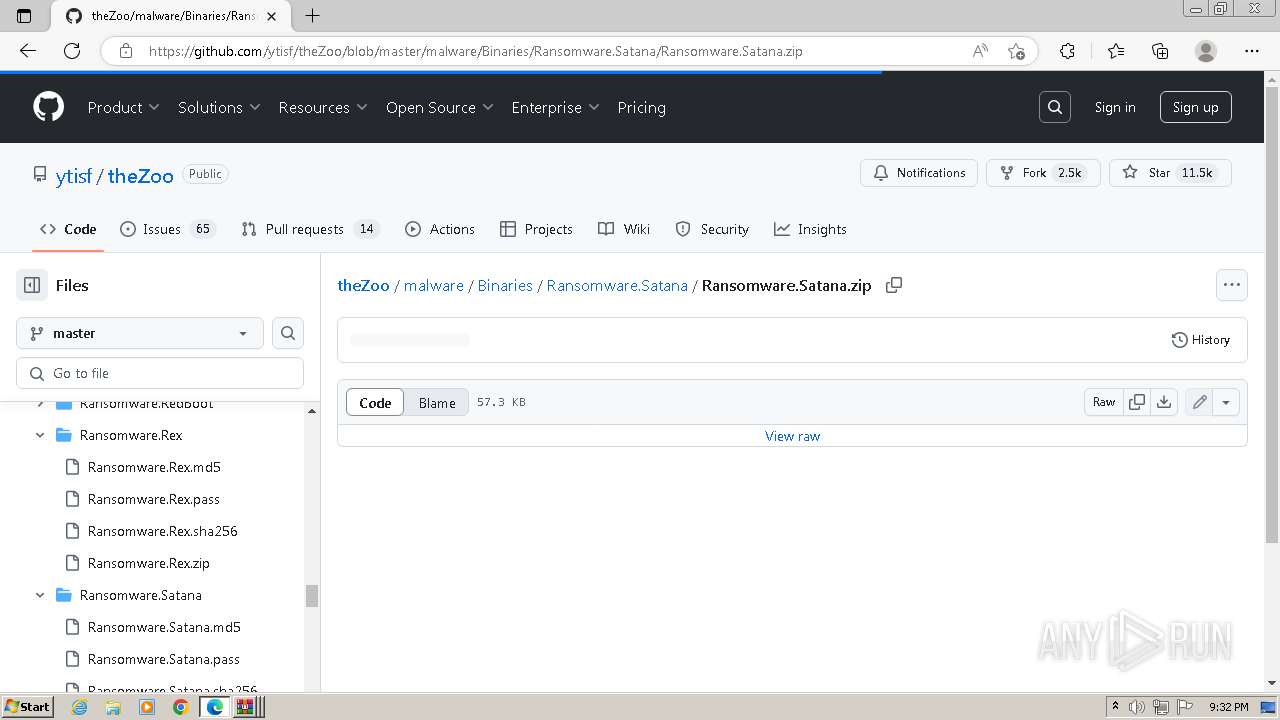Click the browser address bar URL
The height and width of the screenshot is (720, 1280).
[475, 51]
